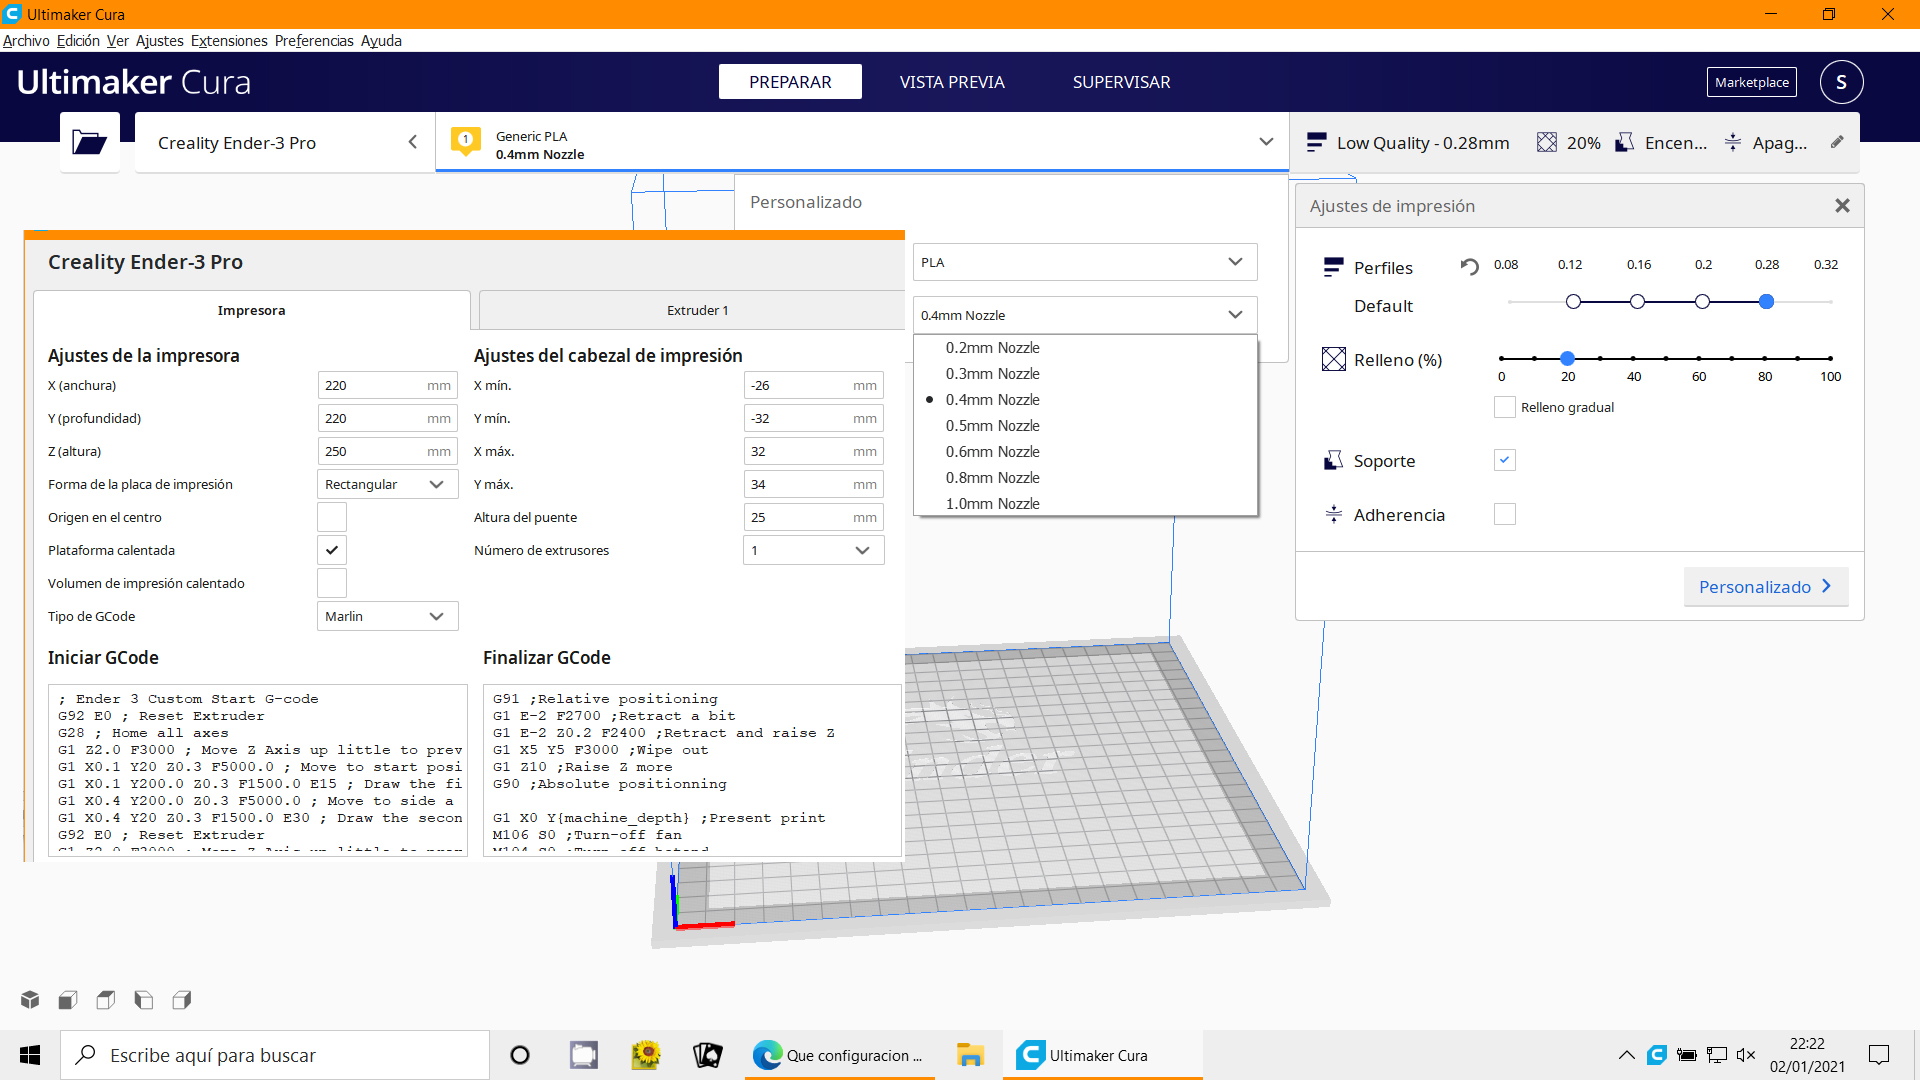Set infill slider to 40 percent
Viewport: 1920px width, 1080px height.
tap(1633, 358)
